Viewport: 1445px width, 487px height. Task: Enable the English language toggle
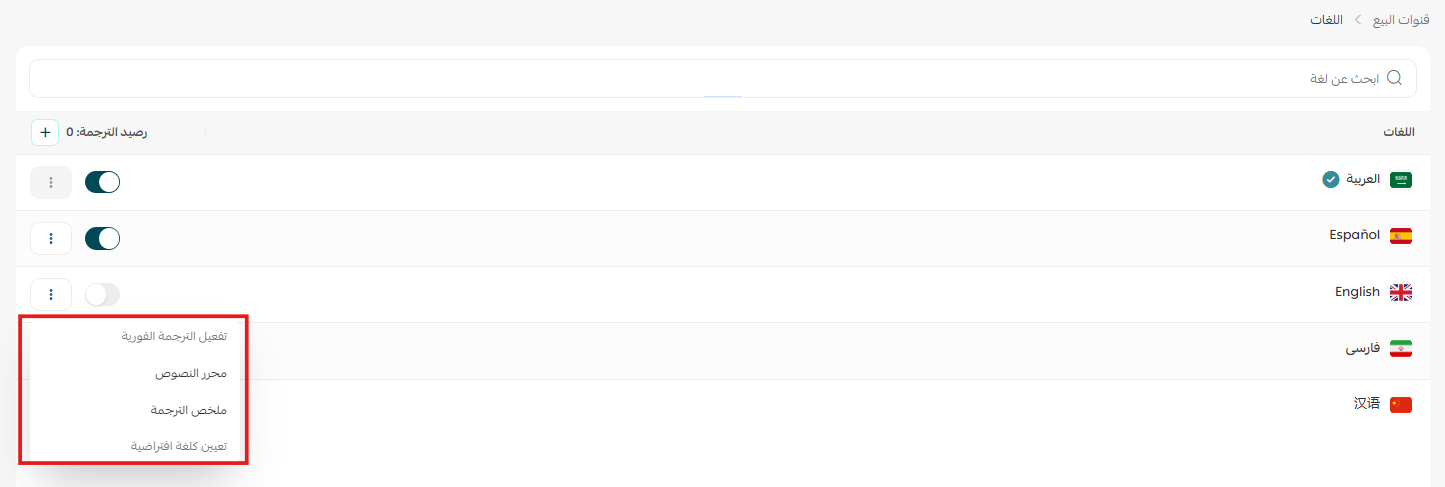point(102,294)
